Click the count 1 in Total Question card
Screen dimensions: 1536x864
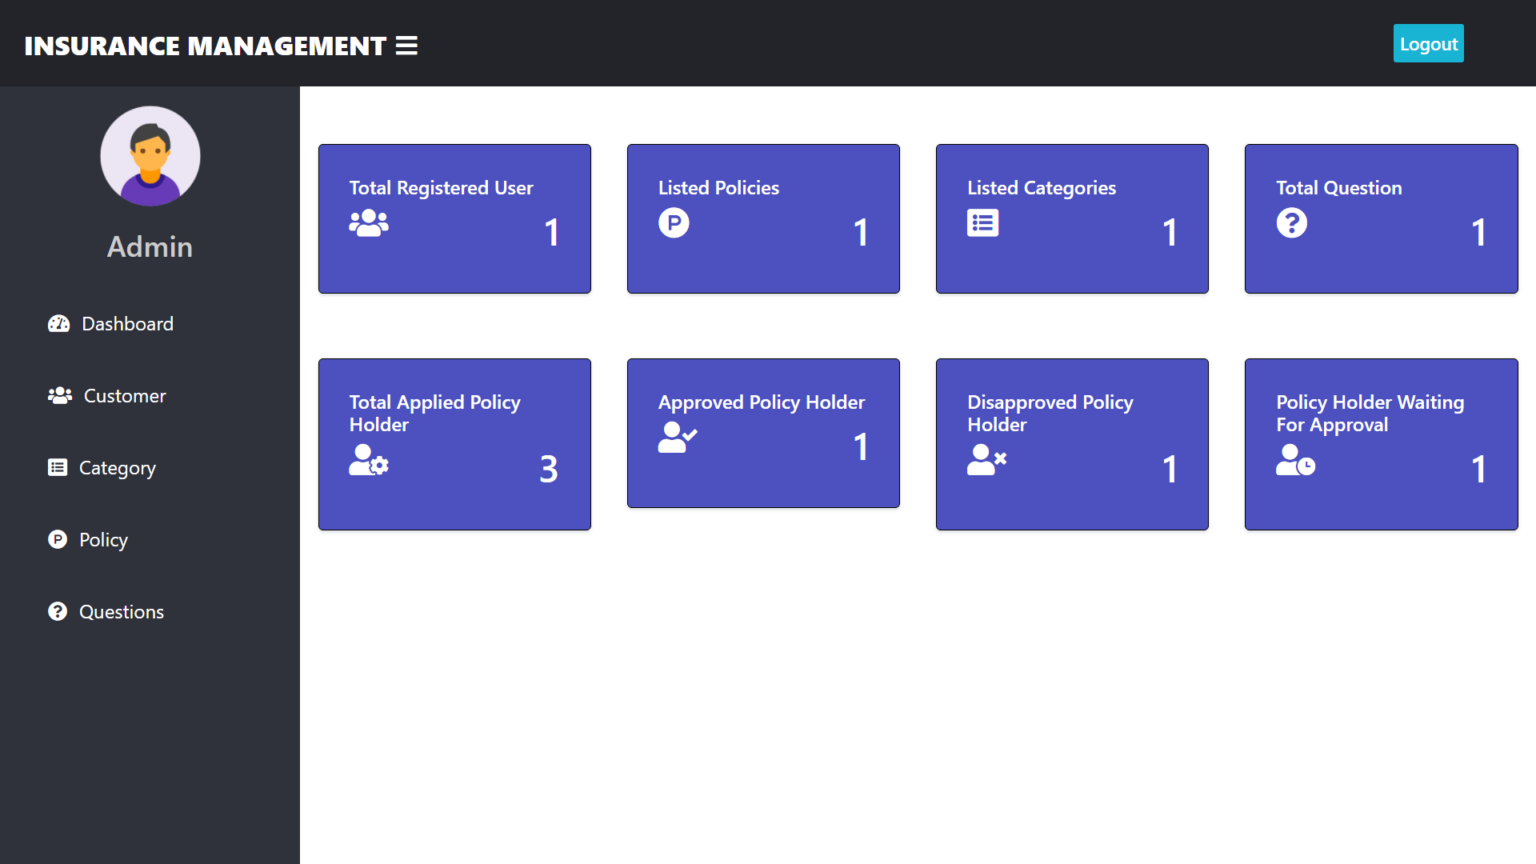click(1478, 232)
